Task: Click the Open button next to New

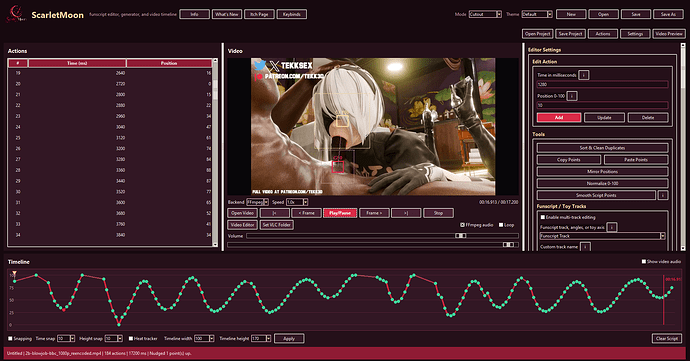Action: 603,14
